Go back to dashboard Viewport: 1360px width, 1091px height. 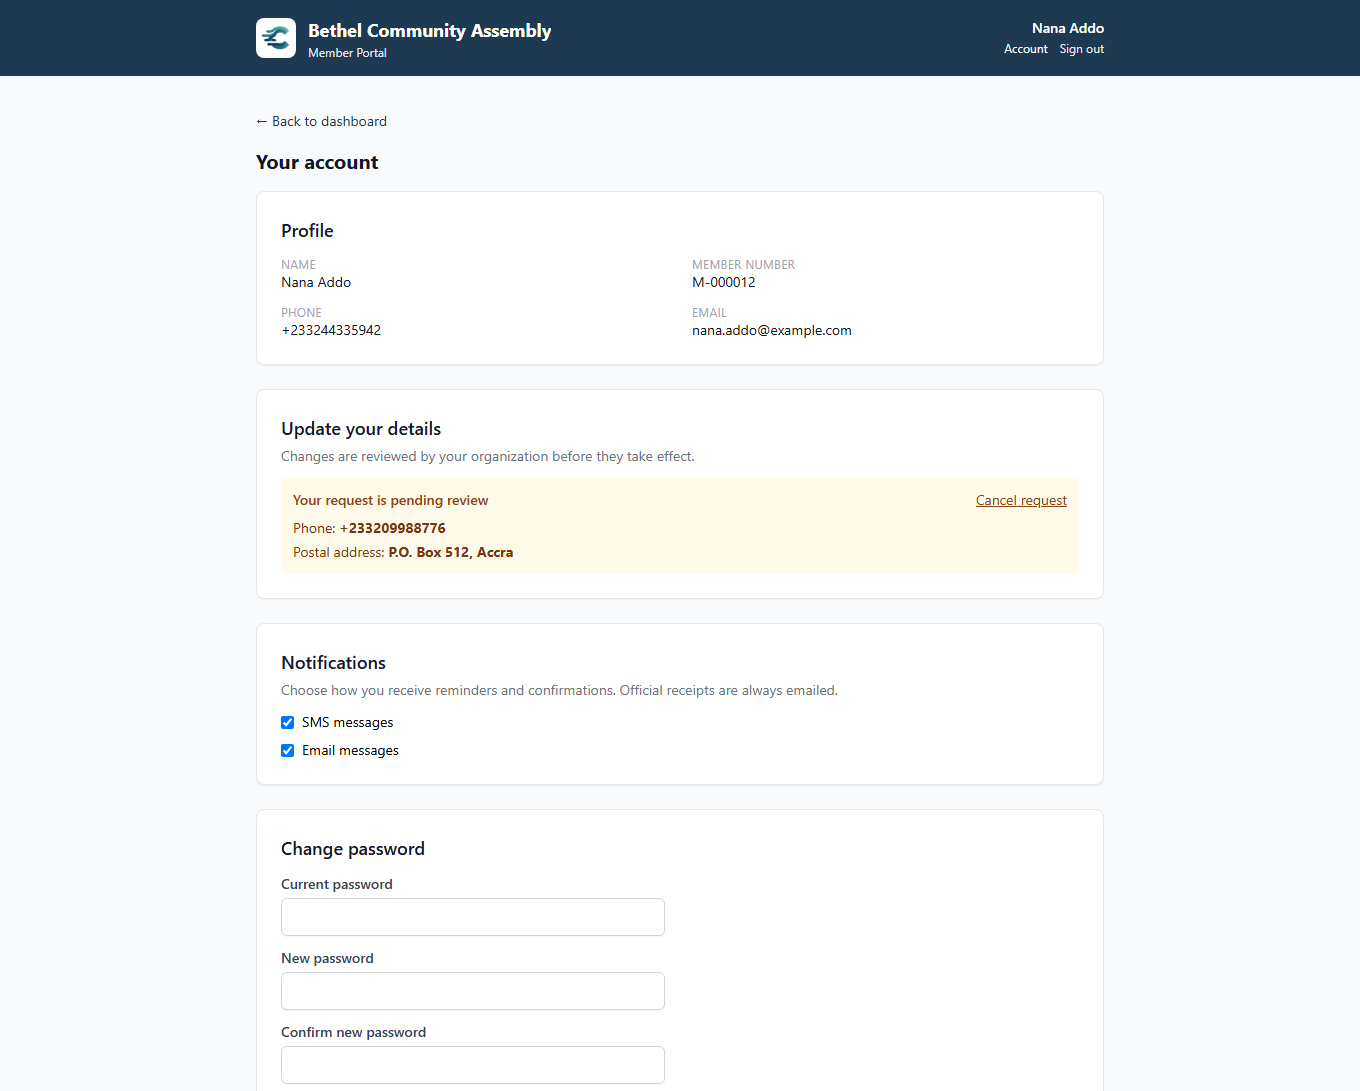pyautogui.click(x=321, y=121)
